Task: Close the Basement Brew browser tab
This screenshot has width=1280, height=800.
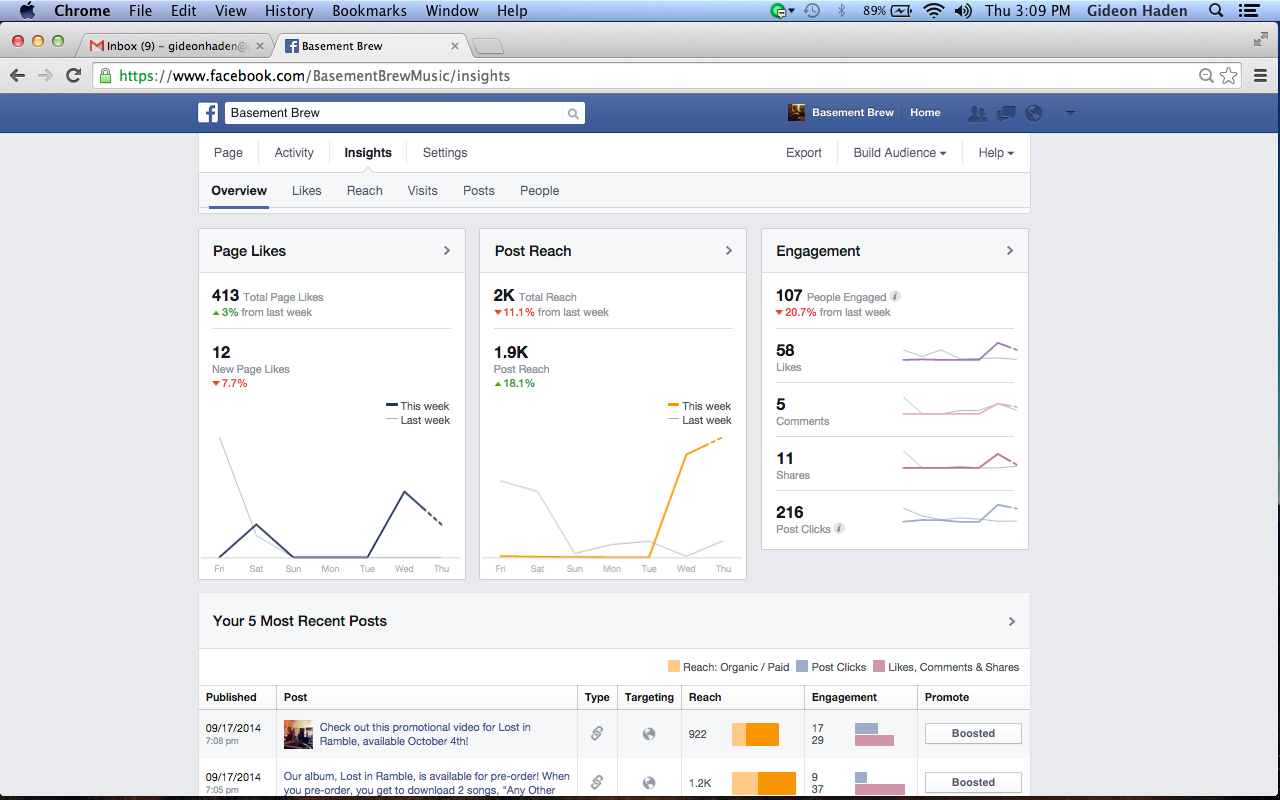Action: point(455,46)
